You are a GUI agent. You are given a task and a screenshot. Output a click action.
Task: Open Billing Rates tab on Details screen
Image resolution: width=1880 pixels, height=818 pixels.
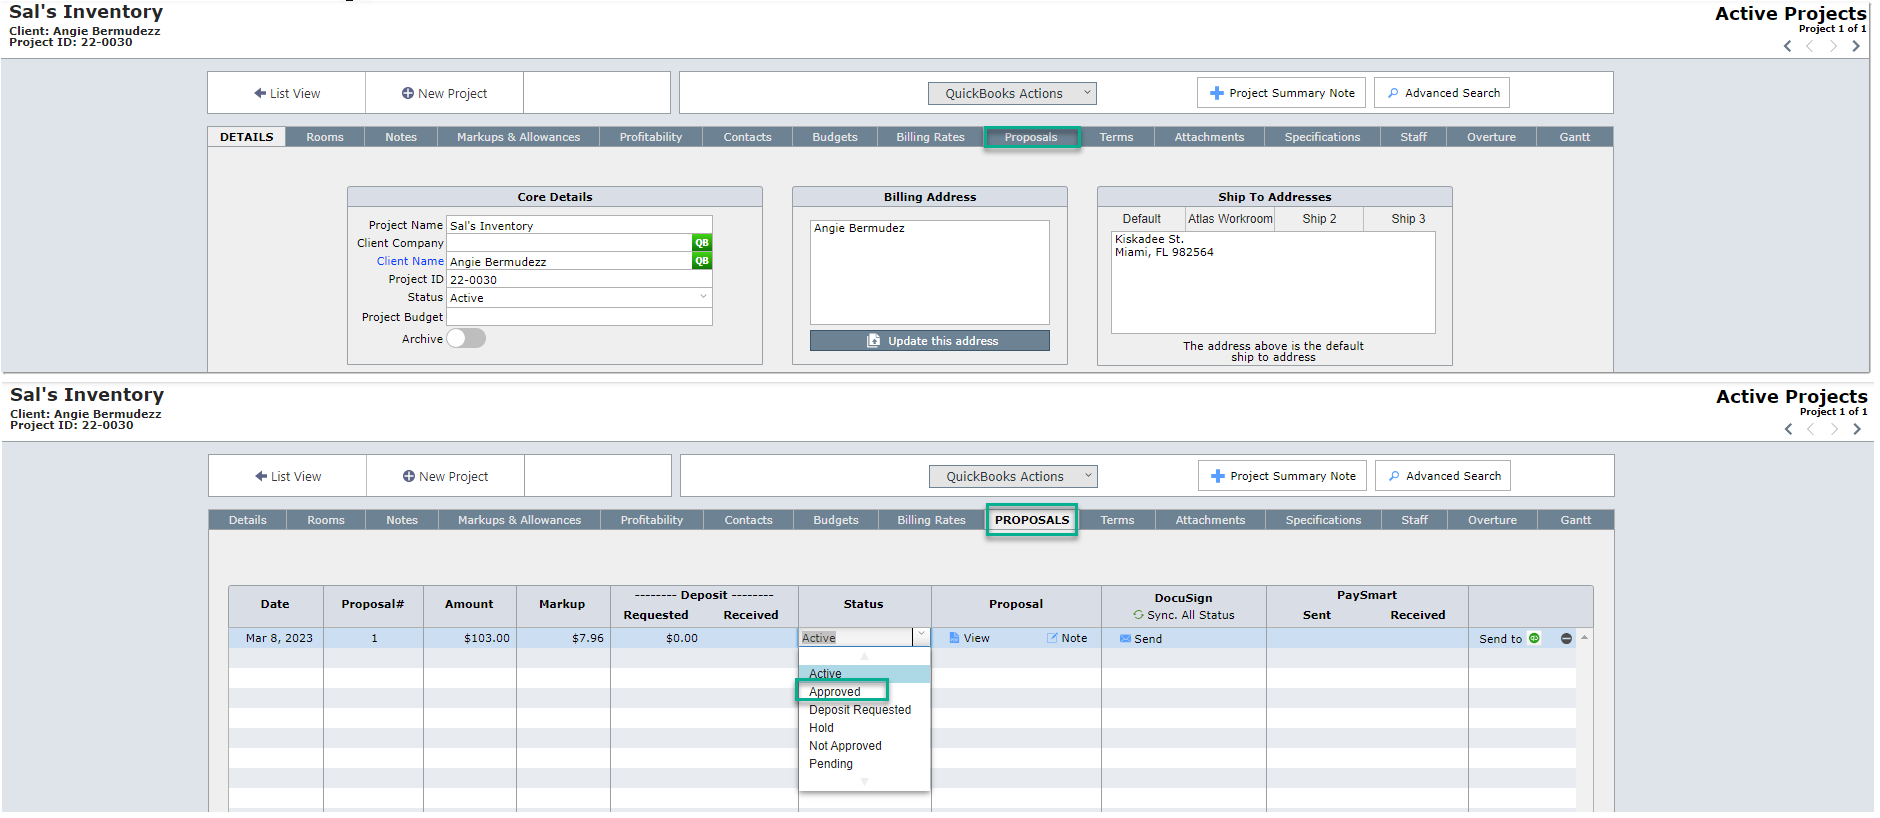tap(930, 137)
